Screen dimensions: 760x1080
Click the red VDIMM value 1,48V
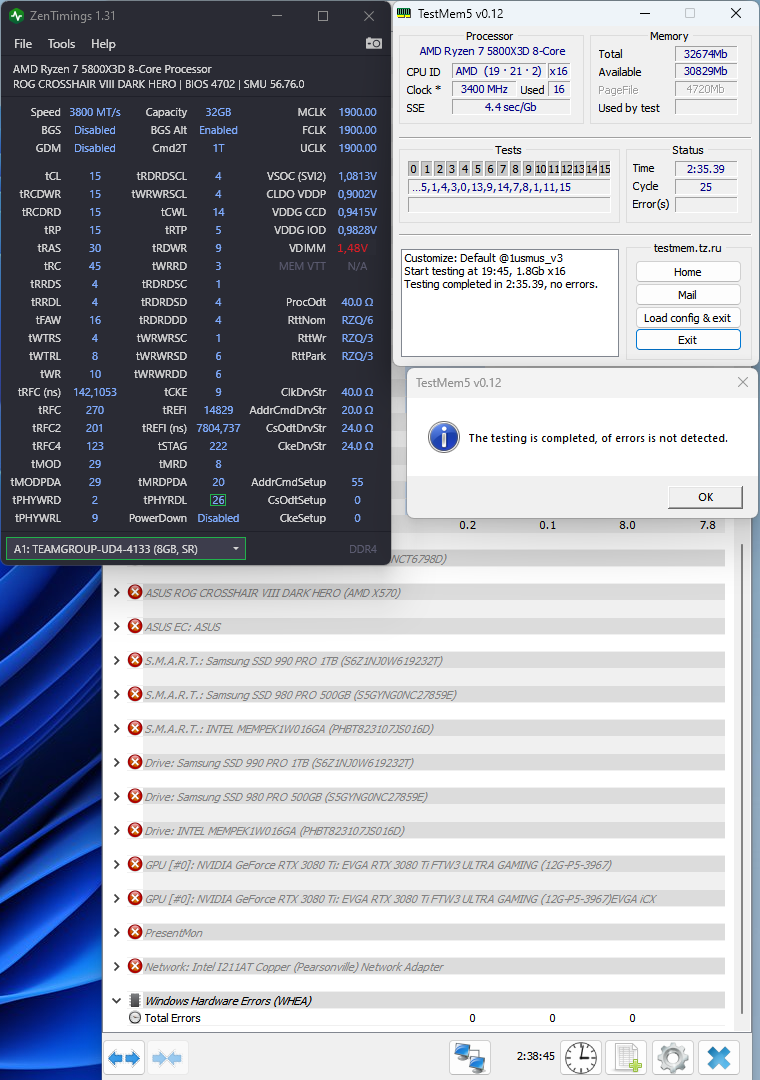click(x=352, y=248)
